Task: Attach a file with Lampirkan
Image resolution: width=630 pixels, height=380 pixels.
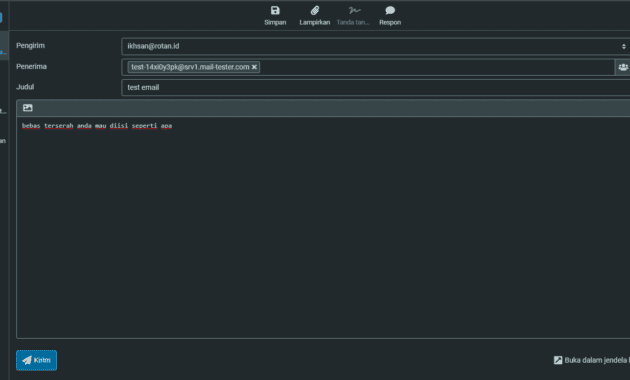Action: click(x=315, y=16)
